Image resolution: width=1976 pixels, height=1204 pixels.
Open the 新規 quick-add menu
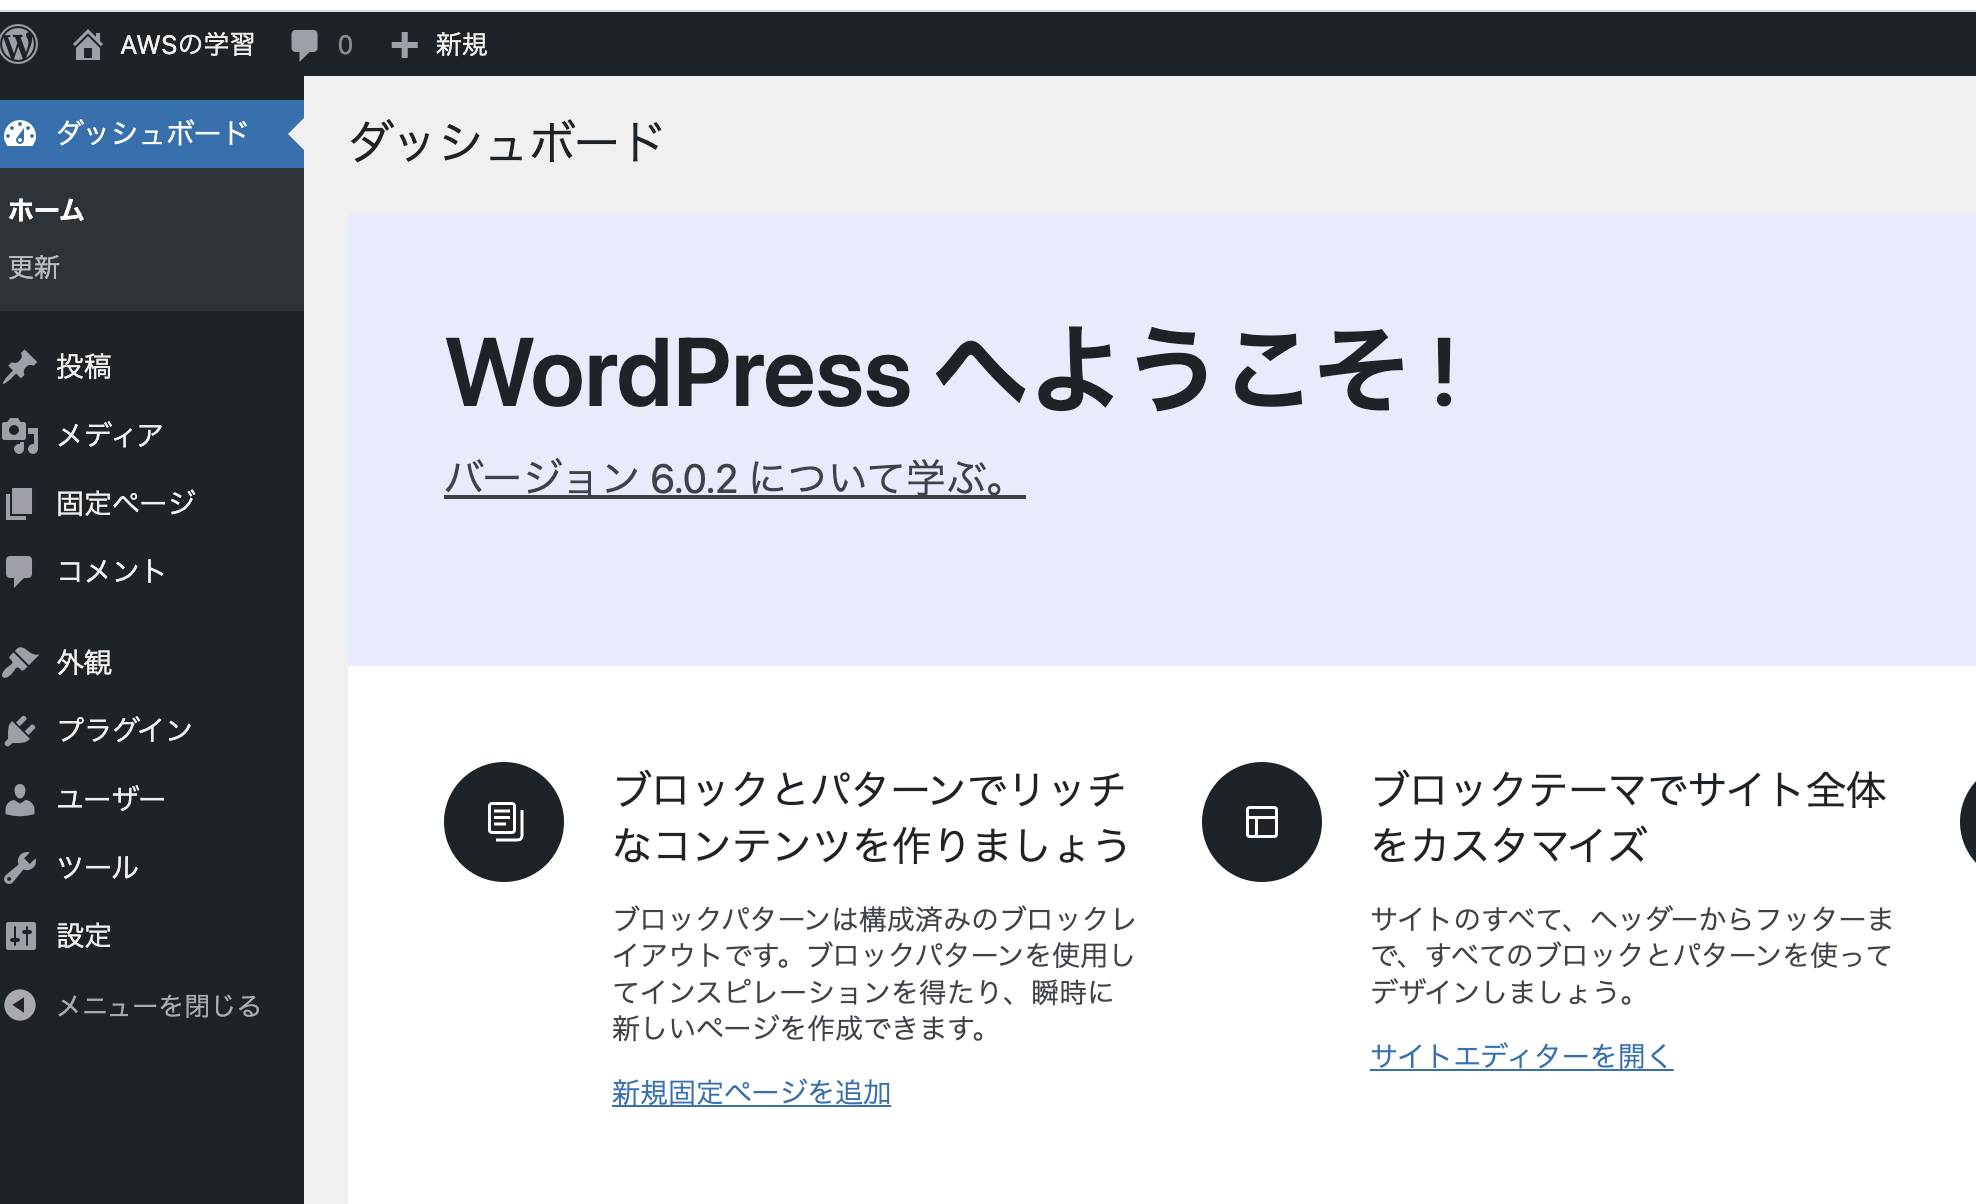440,44
